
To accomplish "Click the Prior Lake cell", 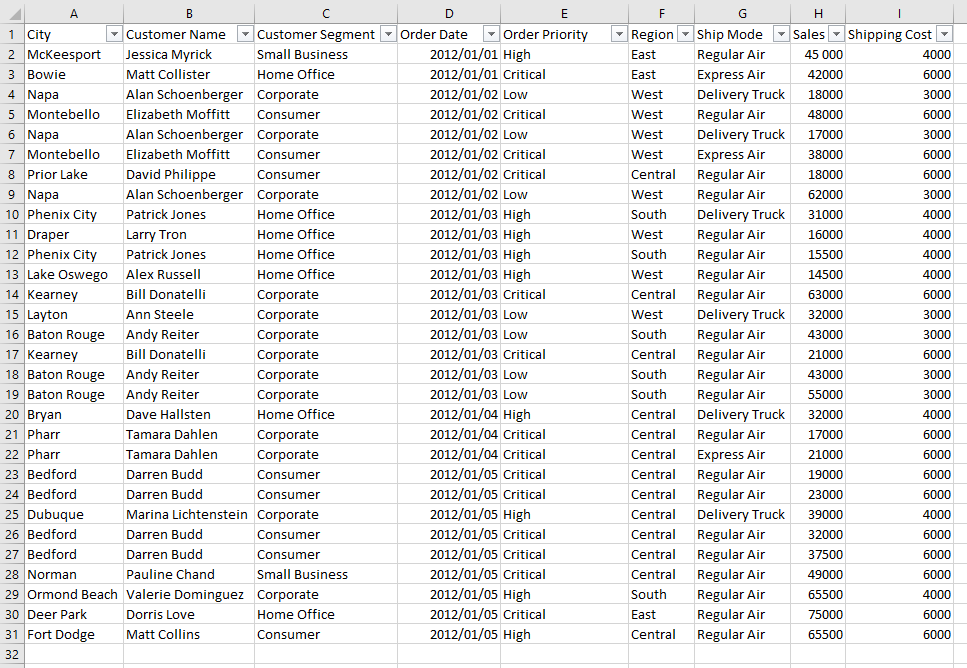I will click(x=74, y=175).
